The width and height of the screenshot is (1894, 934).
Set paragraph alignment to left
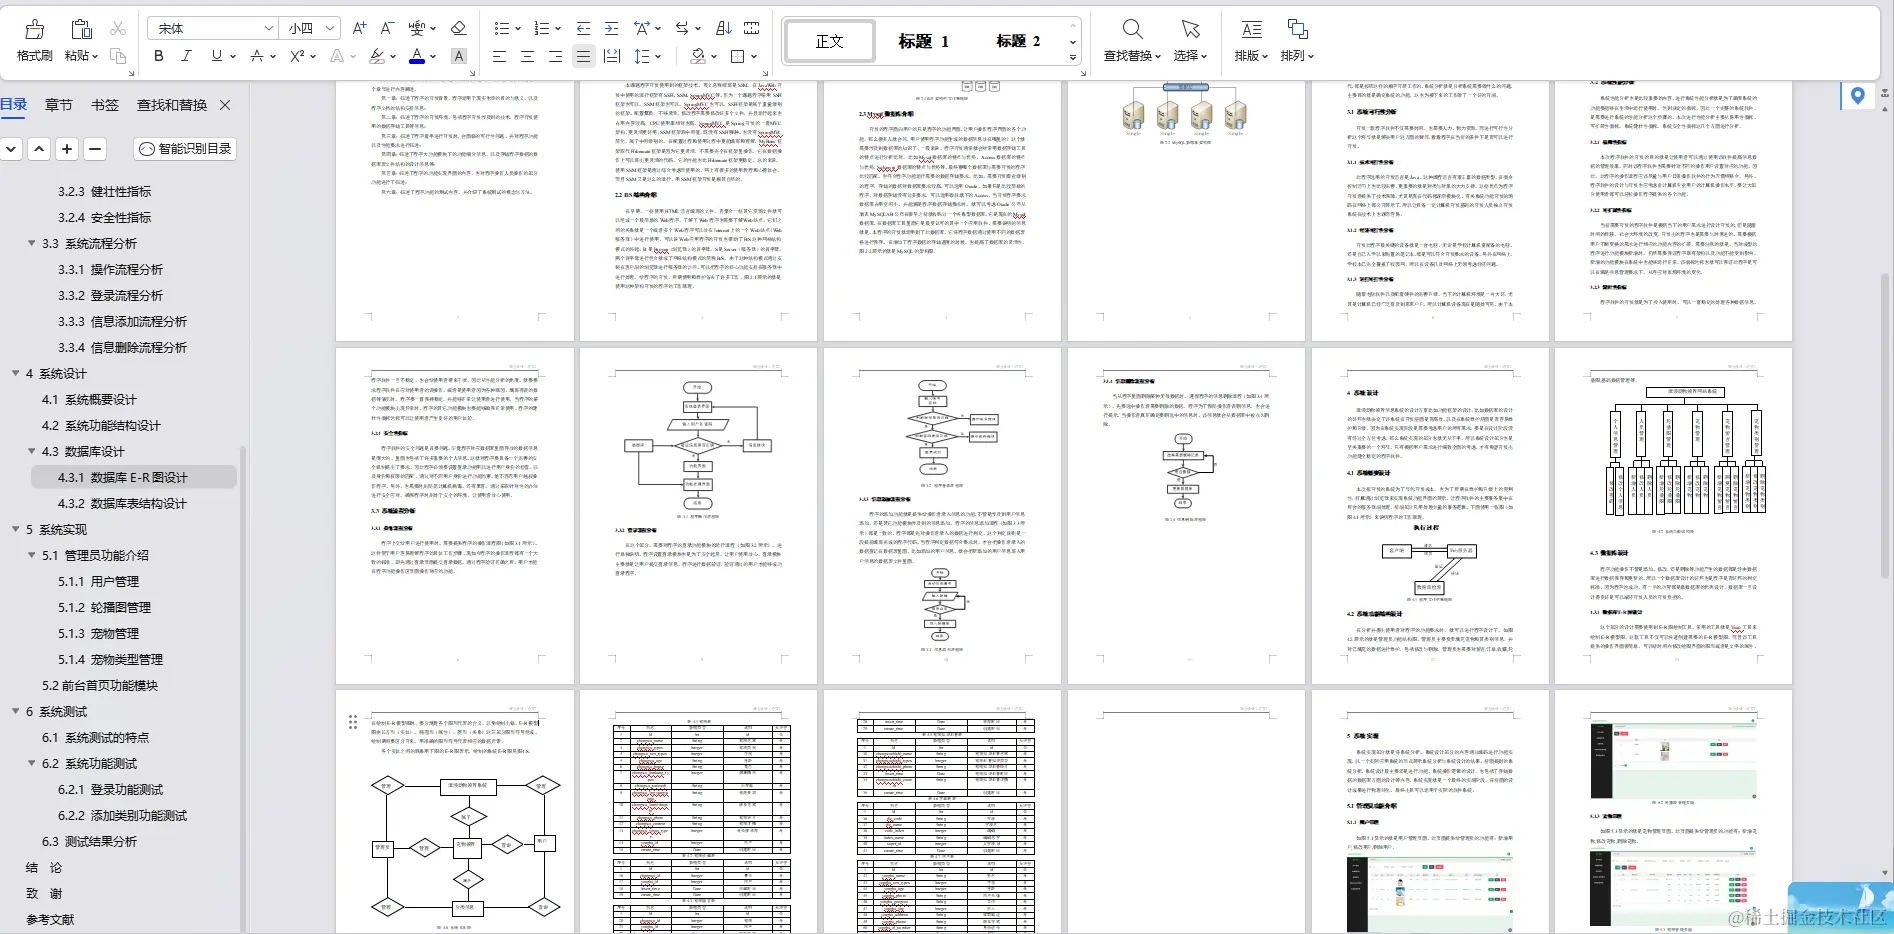[x=499, y=56]
